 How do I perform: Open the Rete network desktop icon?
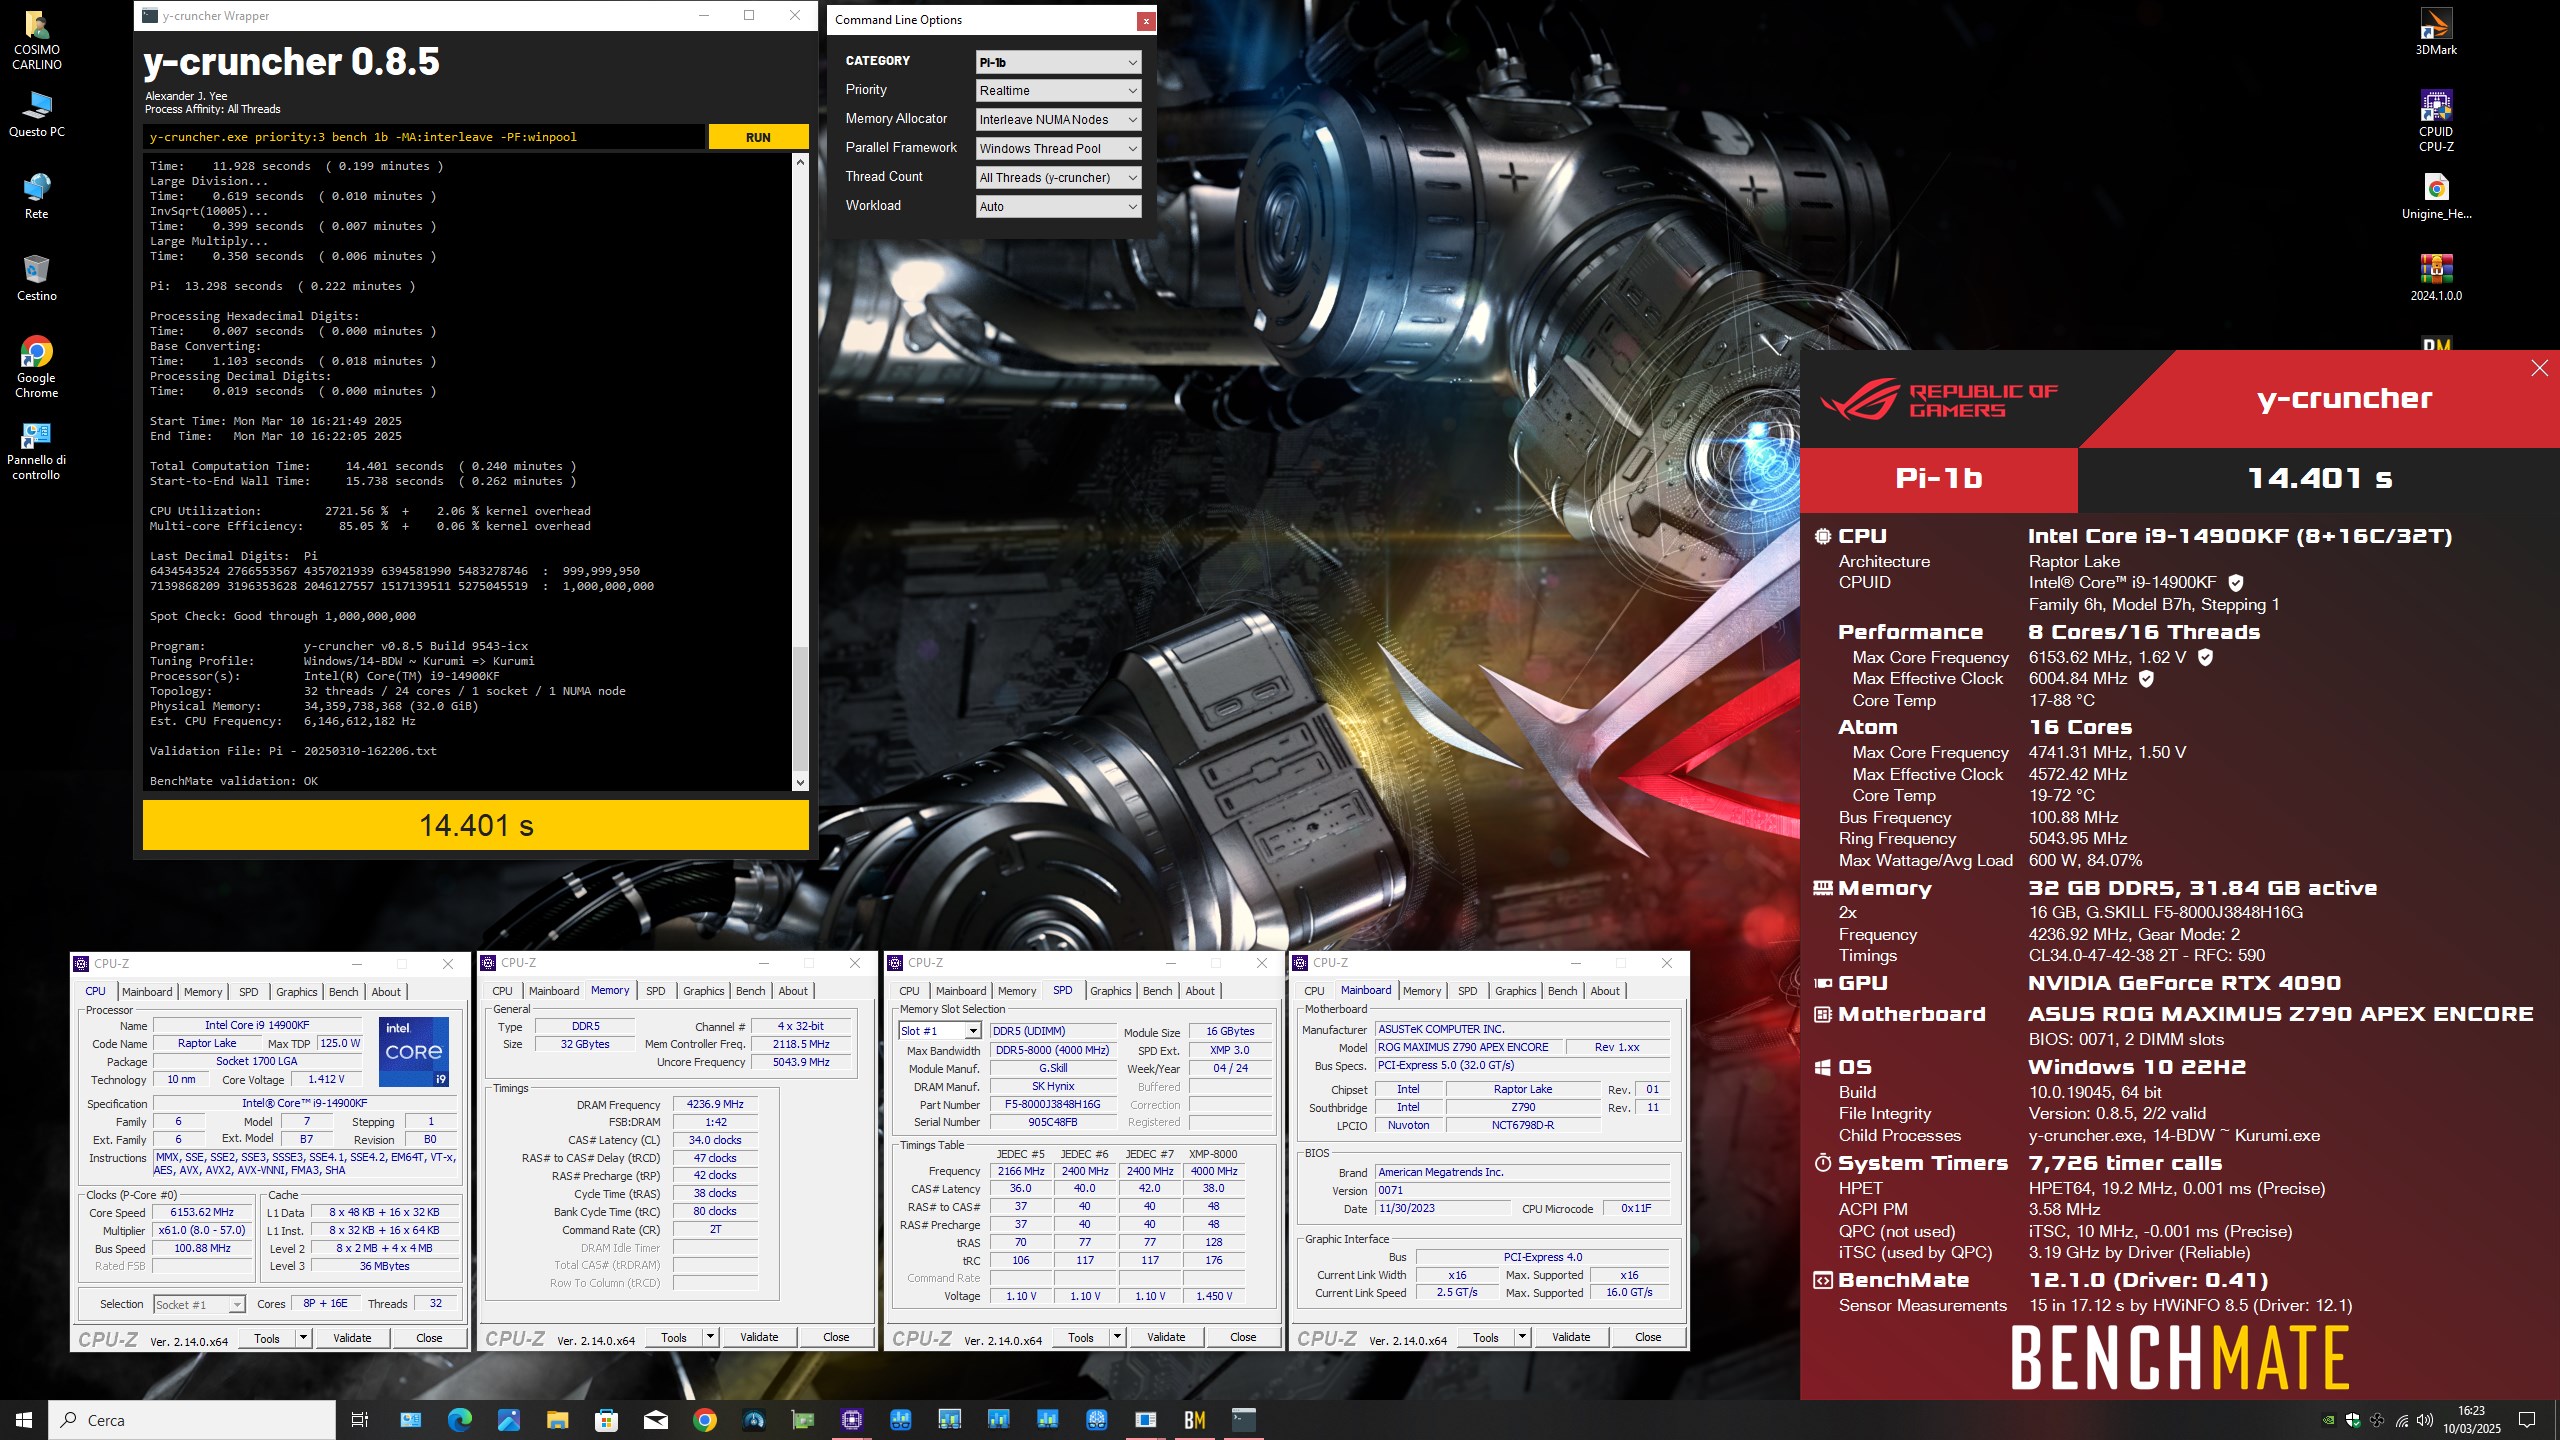(36, 197)
